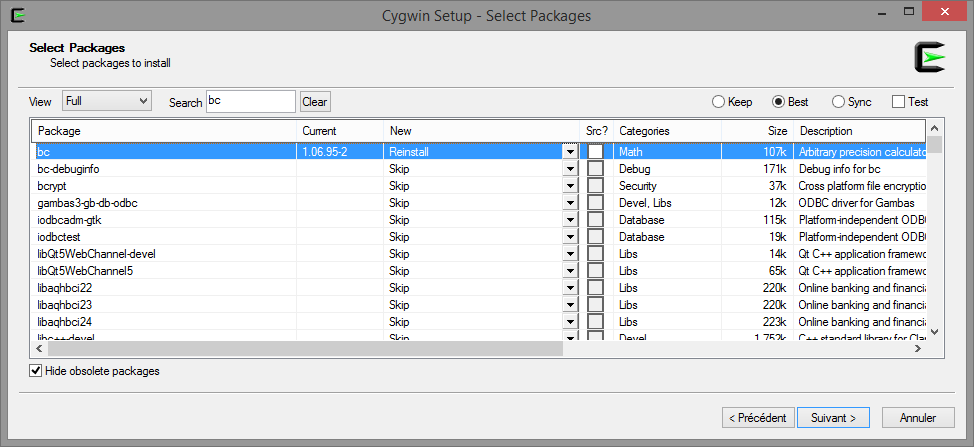Tick the Src checkbox for libaqhbci22
Screen dimensions: 974x447
(595, 288)
